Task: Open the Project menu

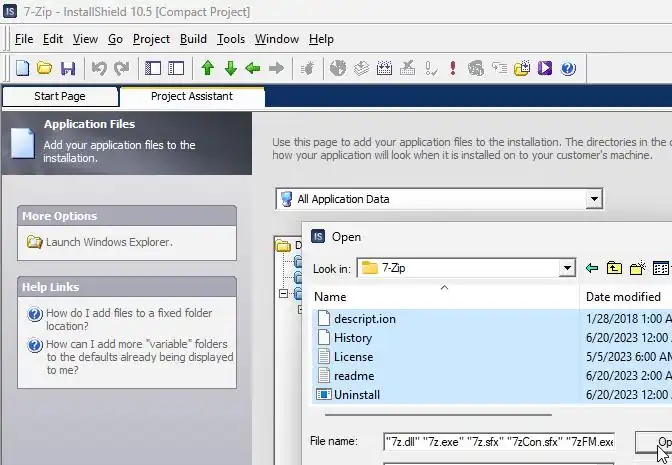Action: 151,39
